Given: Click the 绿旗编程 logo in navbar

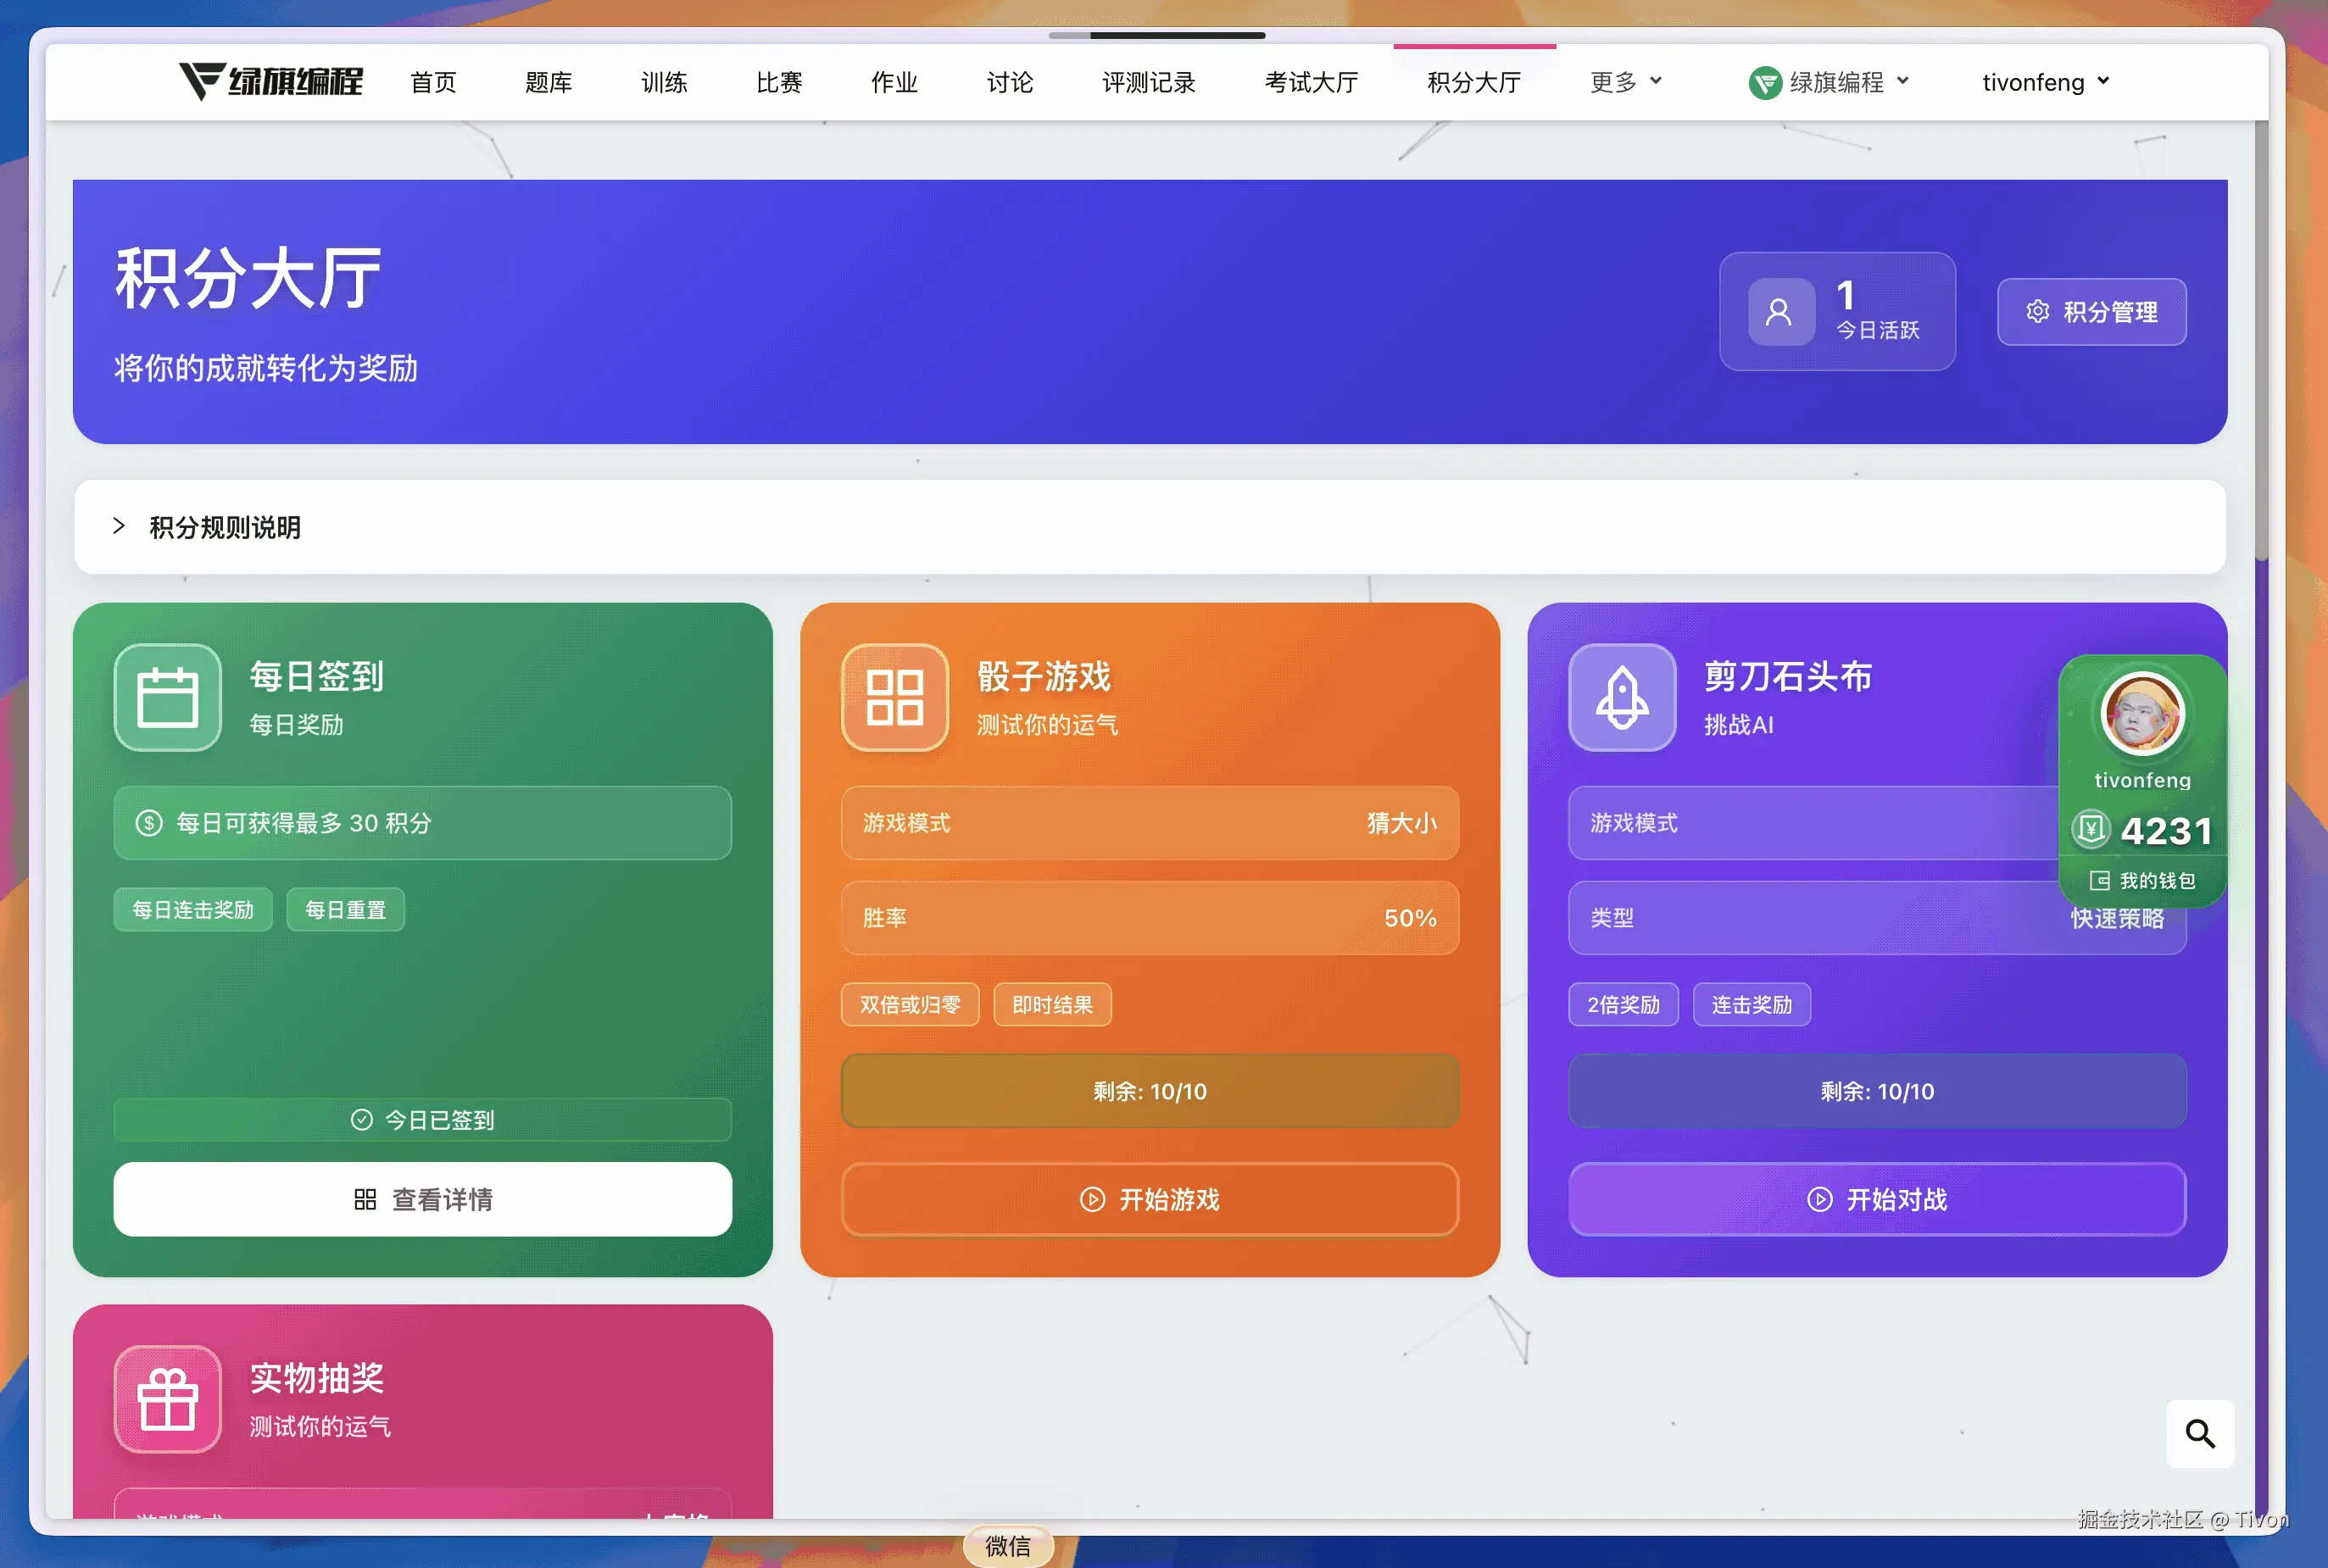Looking at the screenshot, I should pyautogui.click(x=270, y=81).
